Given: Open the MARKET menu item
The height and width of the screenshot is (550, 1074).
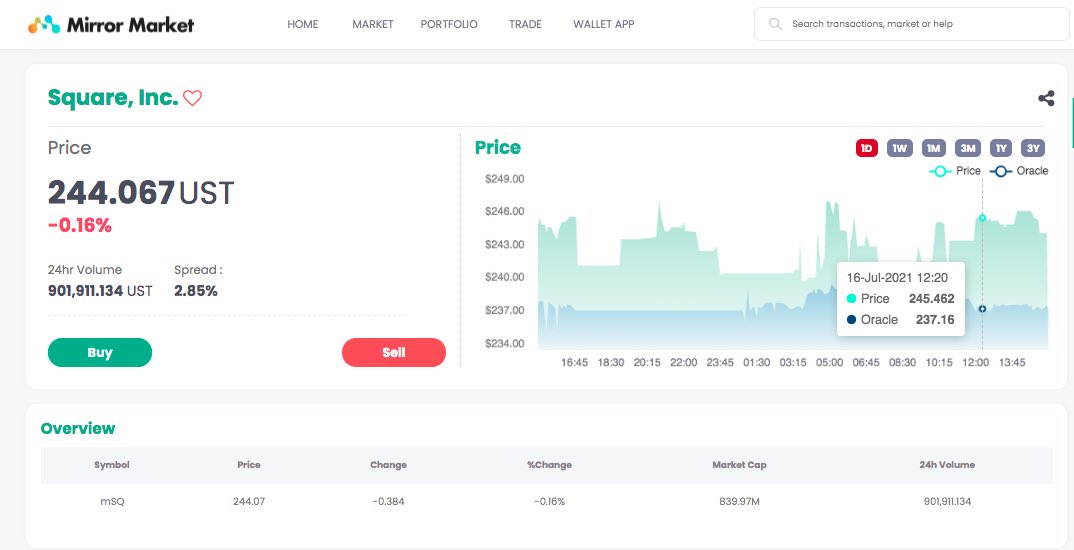Looking at the screenshot, I should click(x=373, y=24).
